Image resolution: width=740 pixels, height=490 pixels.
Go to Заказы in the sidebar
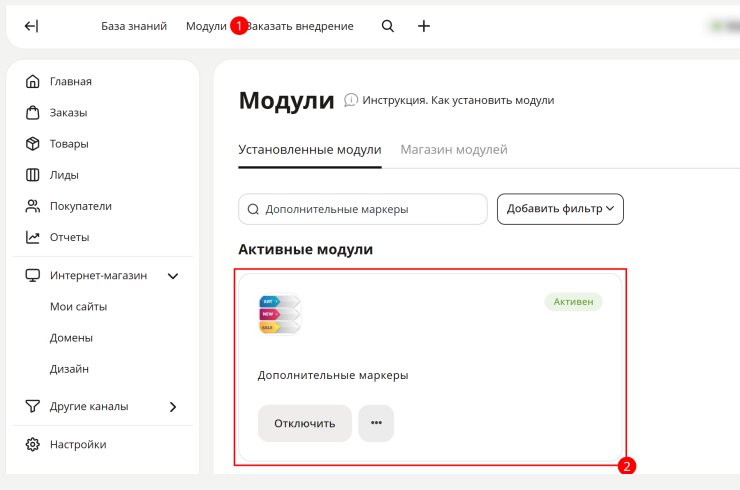tap(68, 112)
